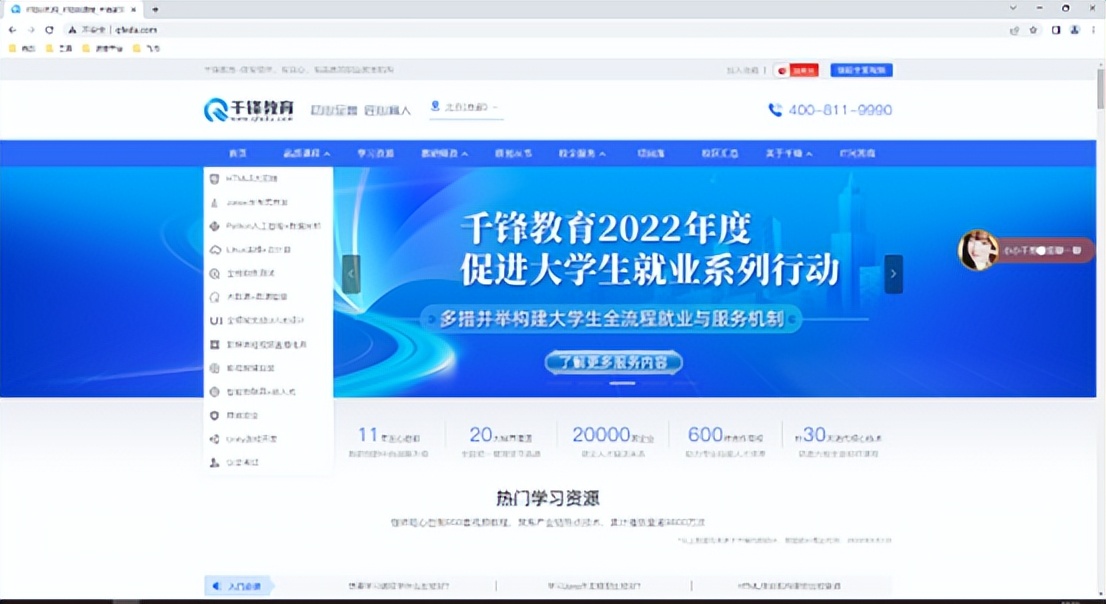Open the campus location selector in the header
The height and width of the screenshot is (604, 1106).
coord(466,107)
